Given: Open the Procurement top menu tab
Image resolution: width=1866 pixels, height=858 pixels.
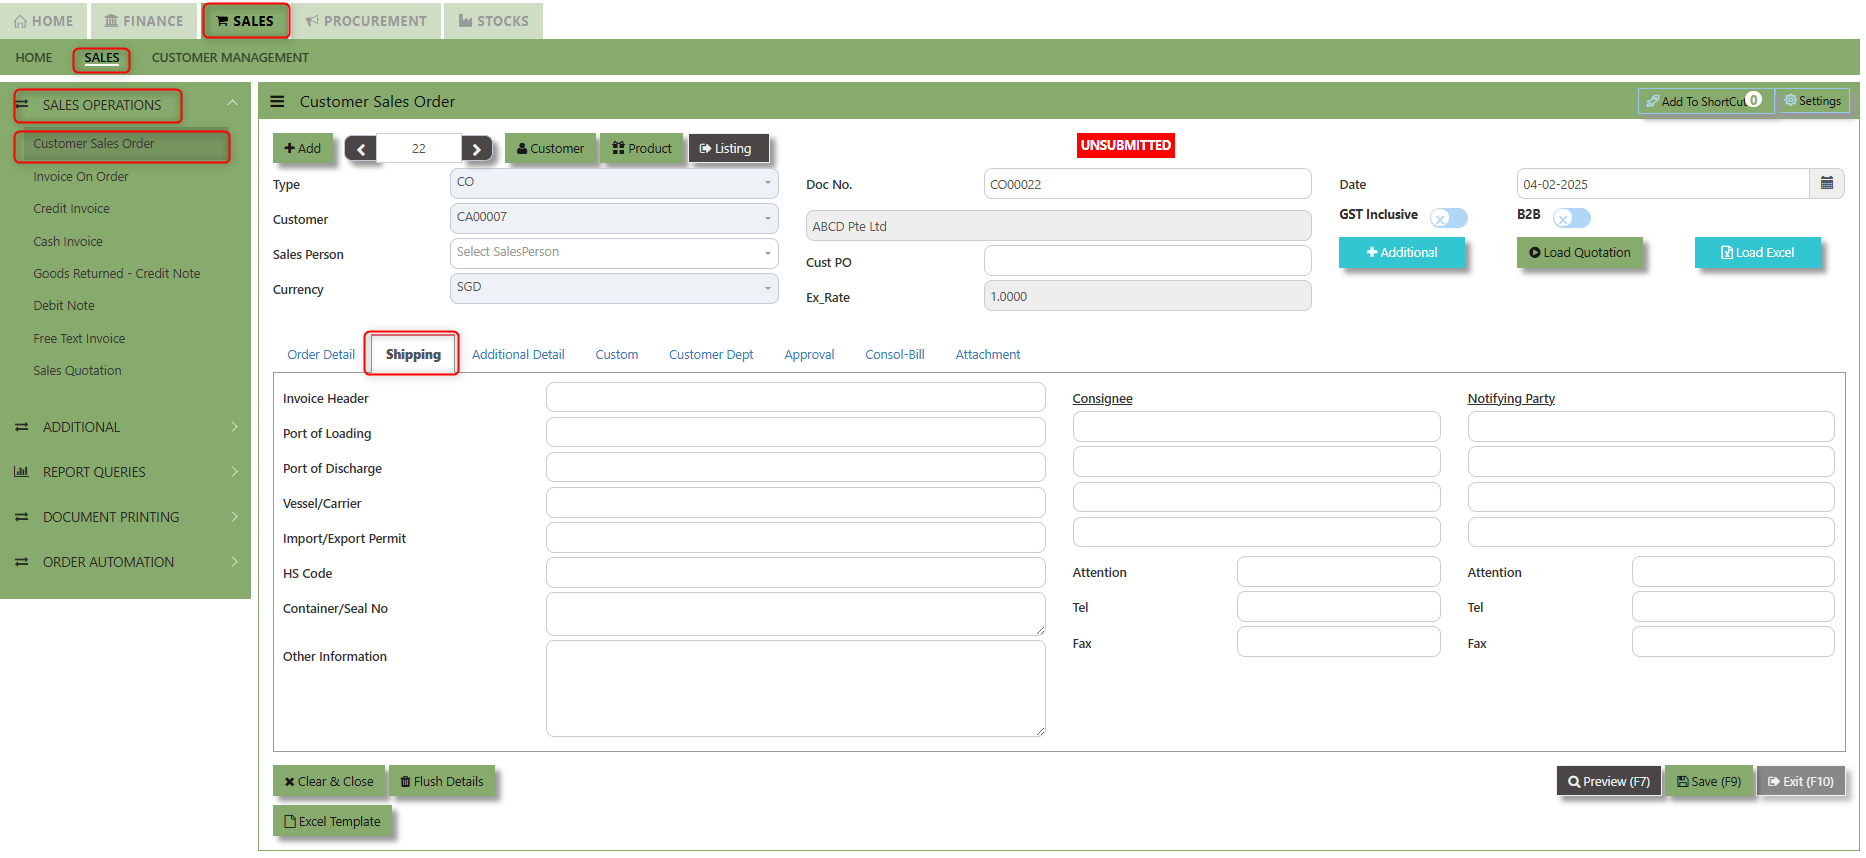Looking at the screenshot, I should [366, 21].
